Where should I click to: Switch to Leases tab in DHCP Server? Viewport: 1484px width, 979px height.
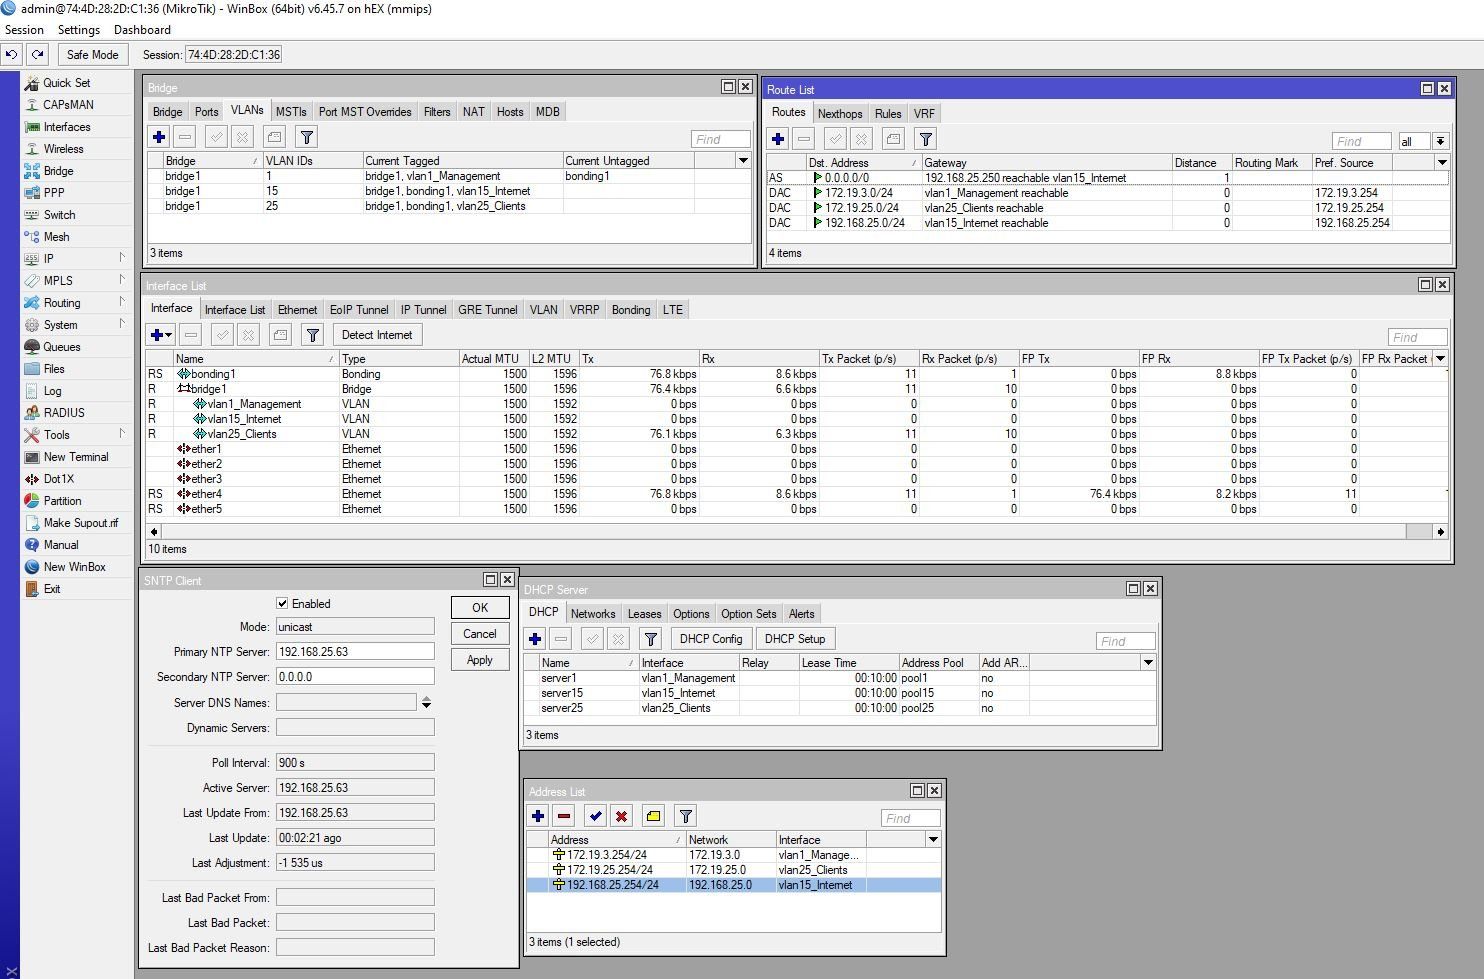[x=644, y=614]
